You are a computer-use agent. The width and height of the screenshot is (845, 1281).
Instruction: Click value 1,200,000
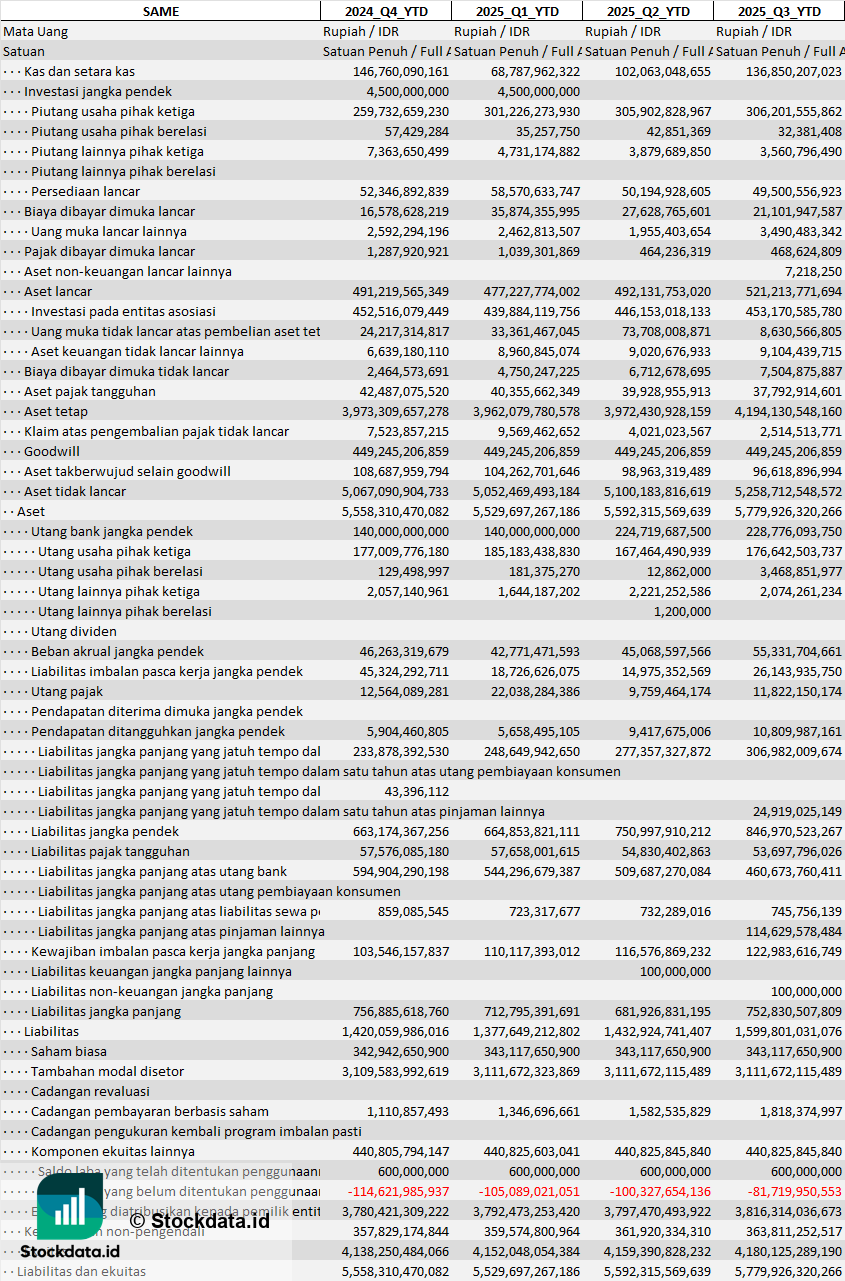(x=683, y=611)
